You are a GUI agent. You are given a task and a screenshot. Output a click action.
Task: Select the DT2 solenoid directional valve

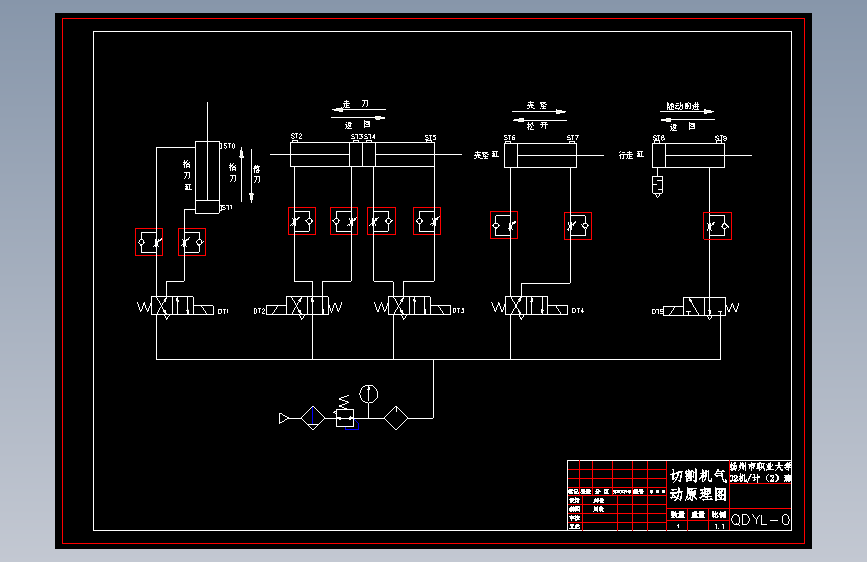pos(305,307)
